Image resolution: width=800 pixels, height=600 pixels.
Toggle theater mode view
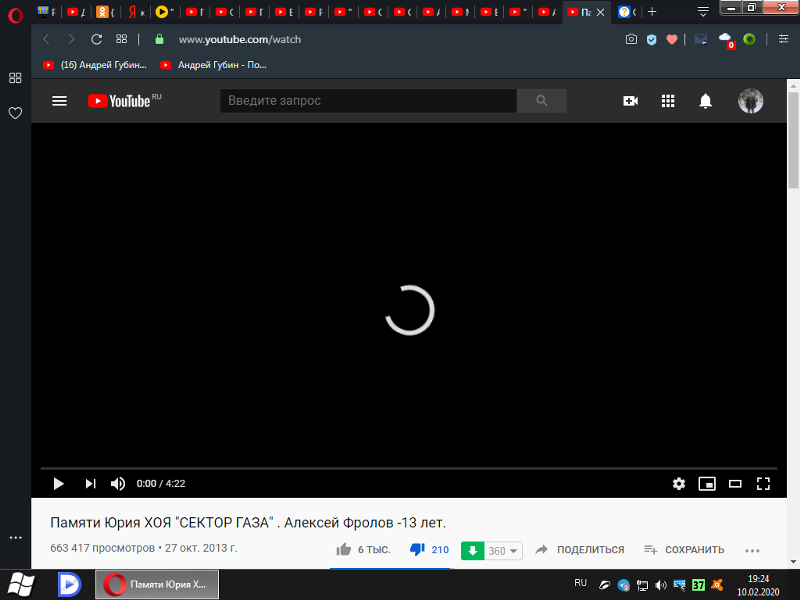pyautogui.click(x=735, y=483)
